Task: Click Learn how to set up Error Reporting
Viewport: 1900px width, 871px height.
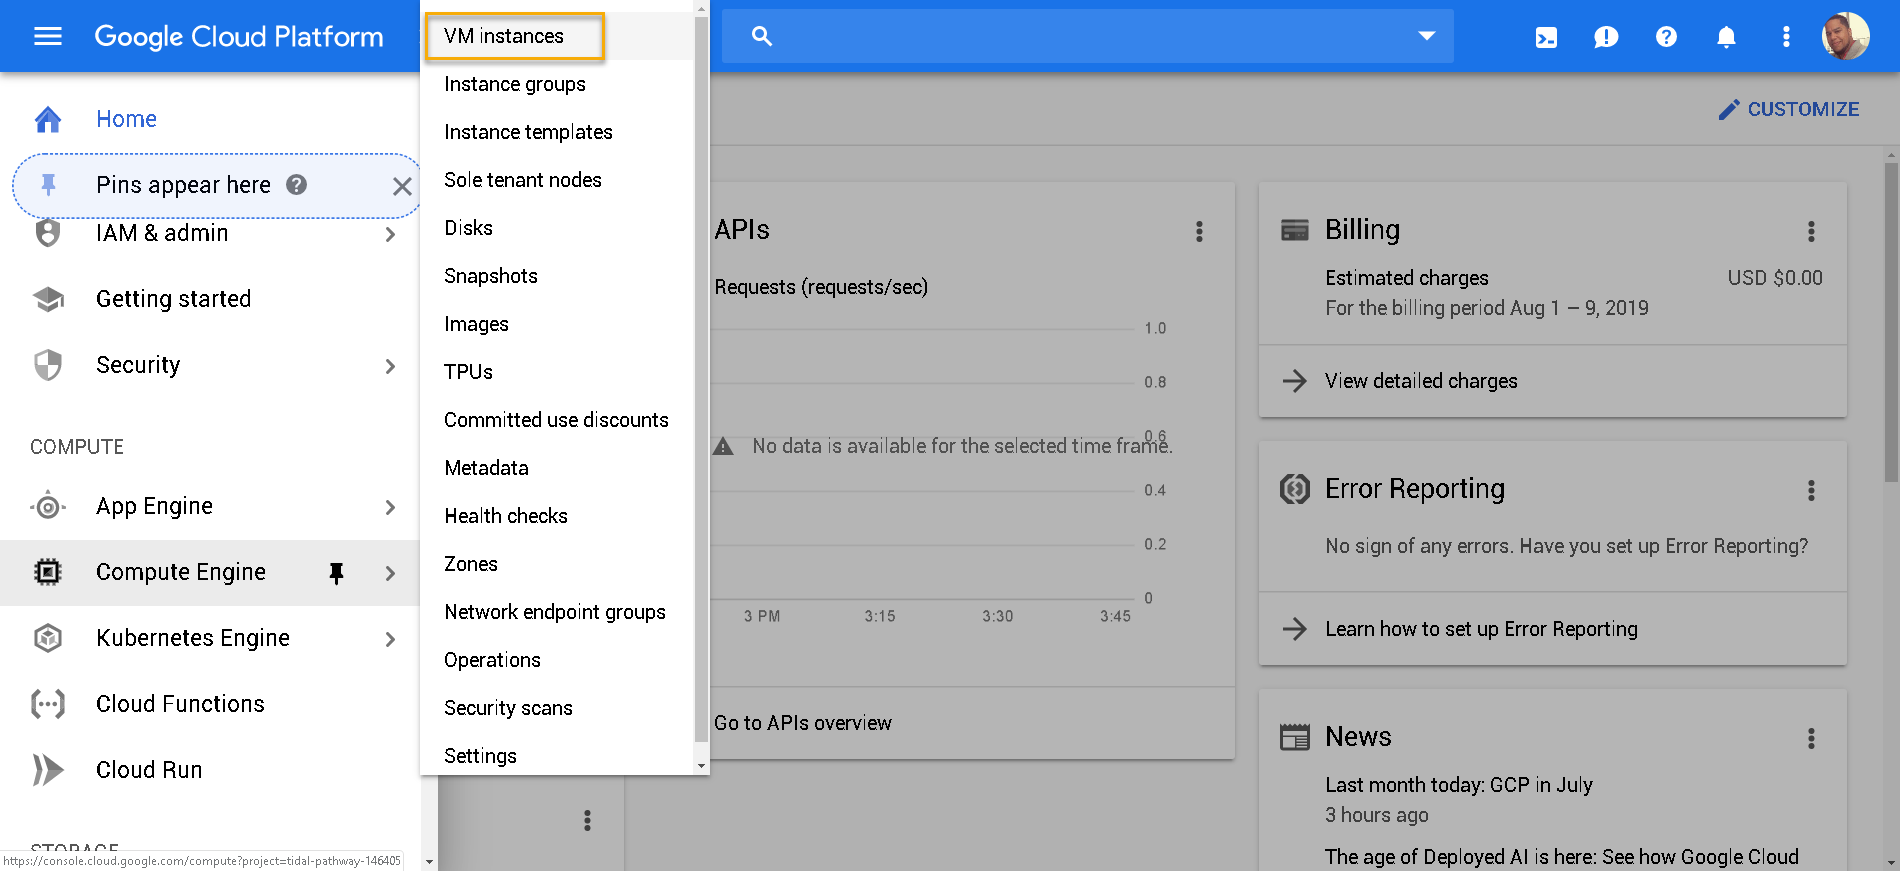Action: pyautogui.click(x=1481, y=629)
